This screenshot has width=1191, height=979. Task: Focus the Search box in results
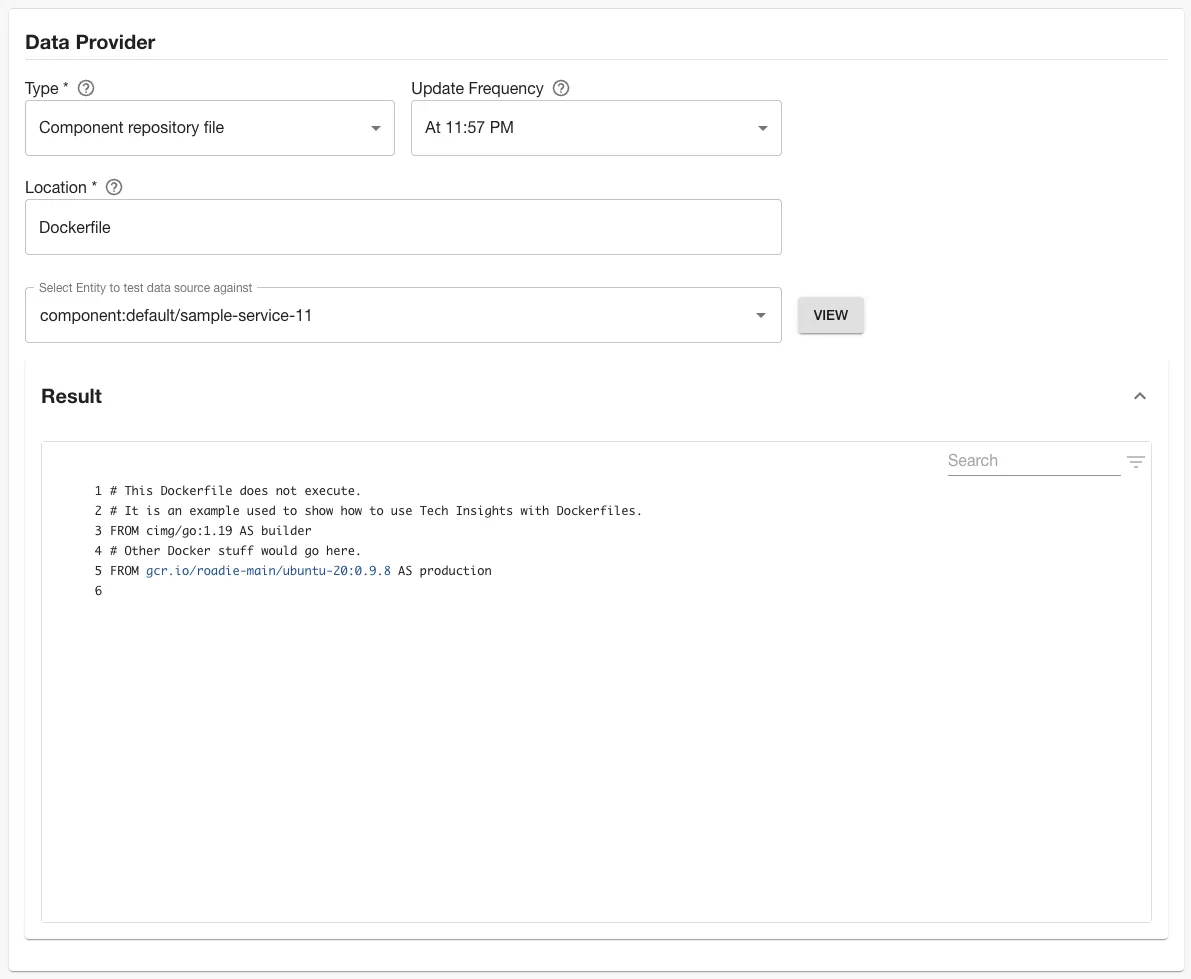click(1032, 461)
